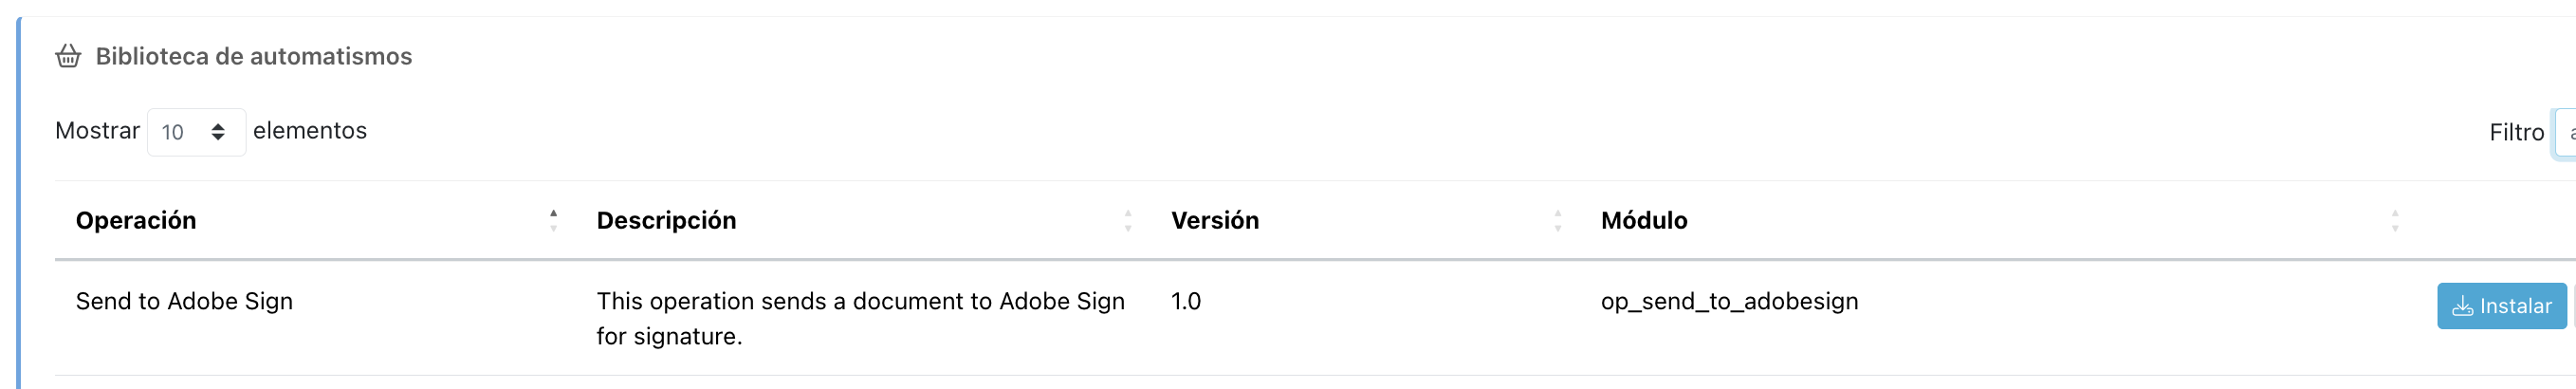The image size is (2576, 389).
Task: Sort by the Versión header label
Action: 1215,220
